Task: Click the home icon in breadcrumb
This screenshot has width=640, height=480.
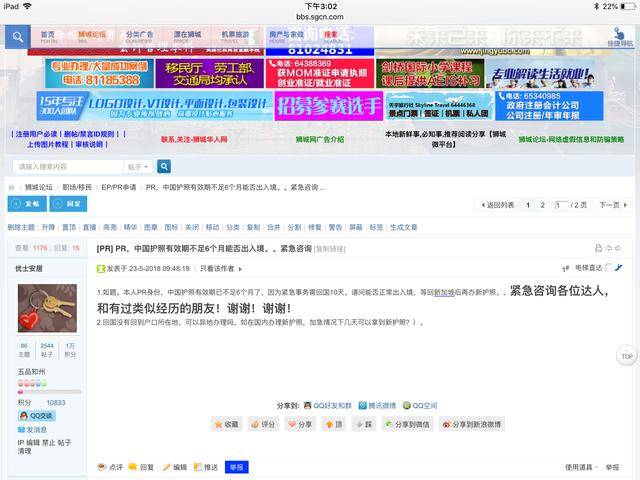Action: 13,187
